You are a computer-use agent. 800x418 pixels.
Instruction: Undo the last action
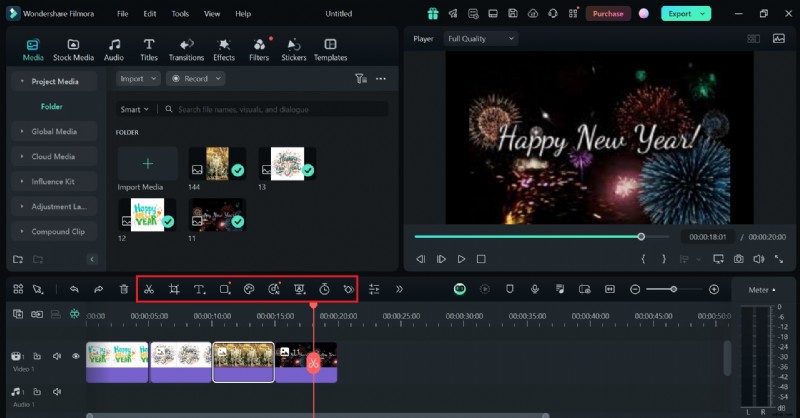coord(74,289)
